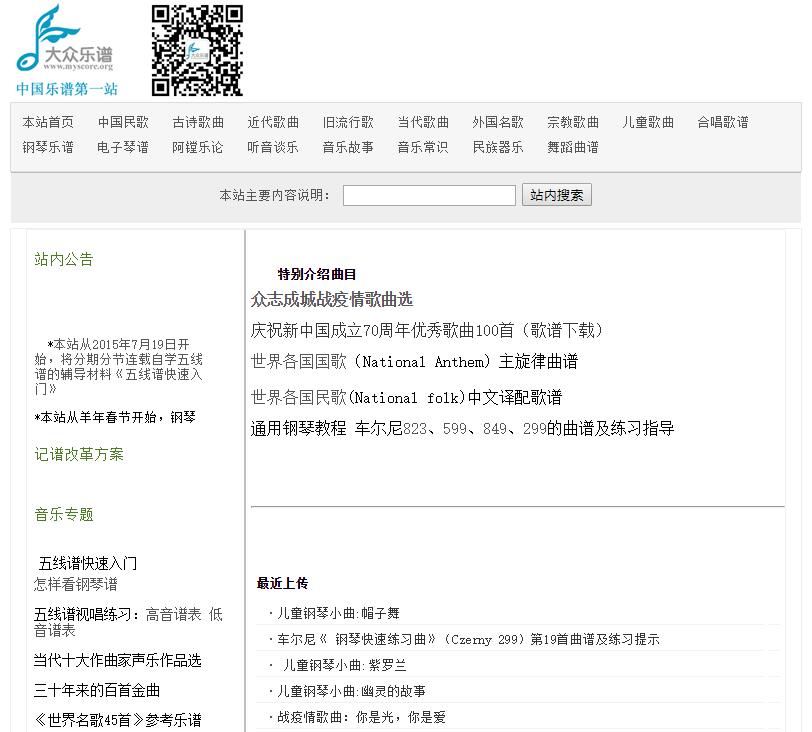The width and height of the screenshot is (812, 732).
Task: Open the 本站首页 menu item
Action: point(48,122)
